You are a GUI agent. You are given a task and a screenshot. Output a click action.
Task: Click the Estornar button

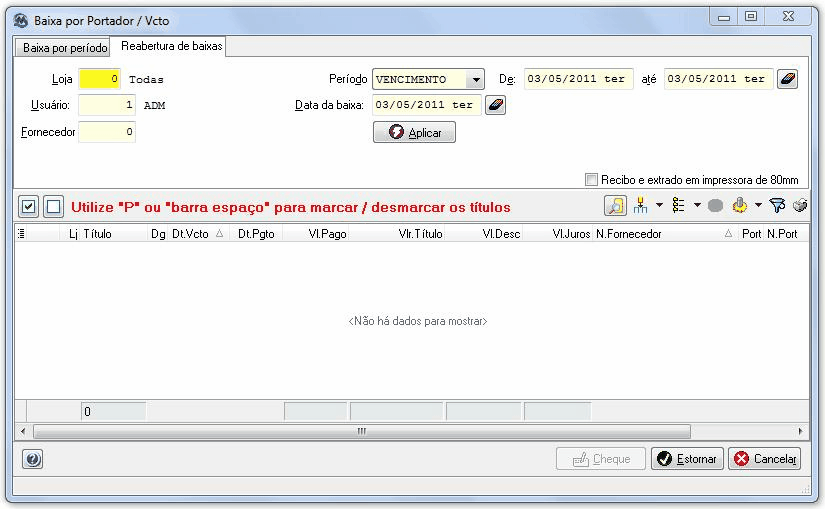[x=687, y=459]
